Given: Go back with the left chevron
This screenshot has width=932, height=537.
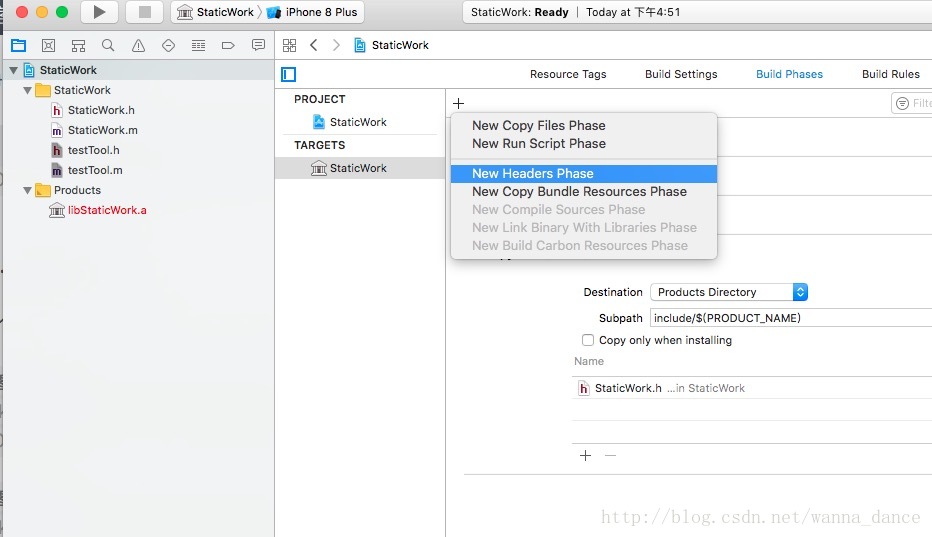Looking at the screenshot, I should 314,45.
